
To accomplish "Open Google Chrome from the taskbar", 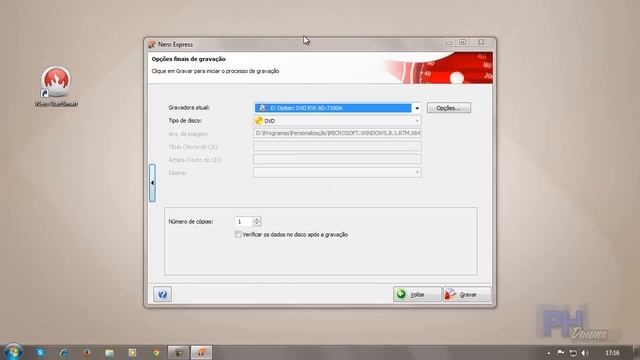I will (156, 352).
